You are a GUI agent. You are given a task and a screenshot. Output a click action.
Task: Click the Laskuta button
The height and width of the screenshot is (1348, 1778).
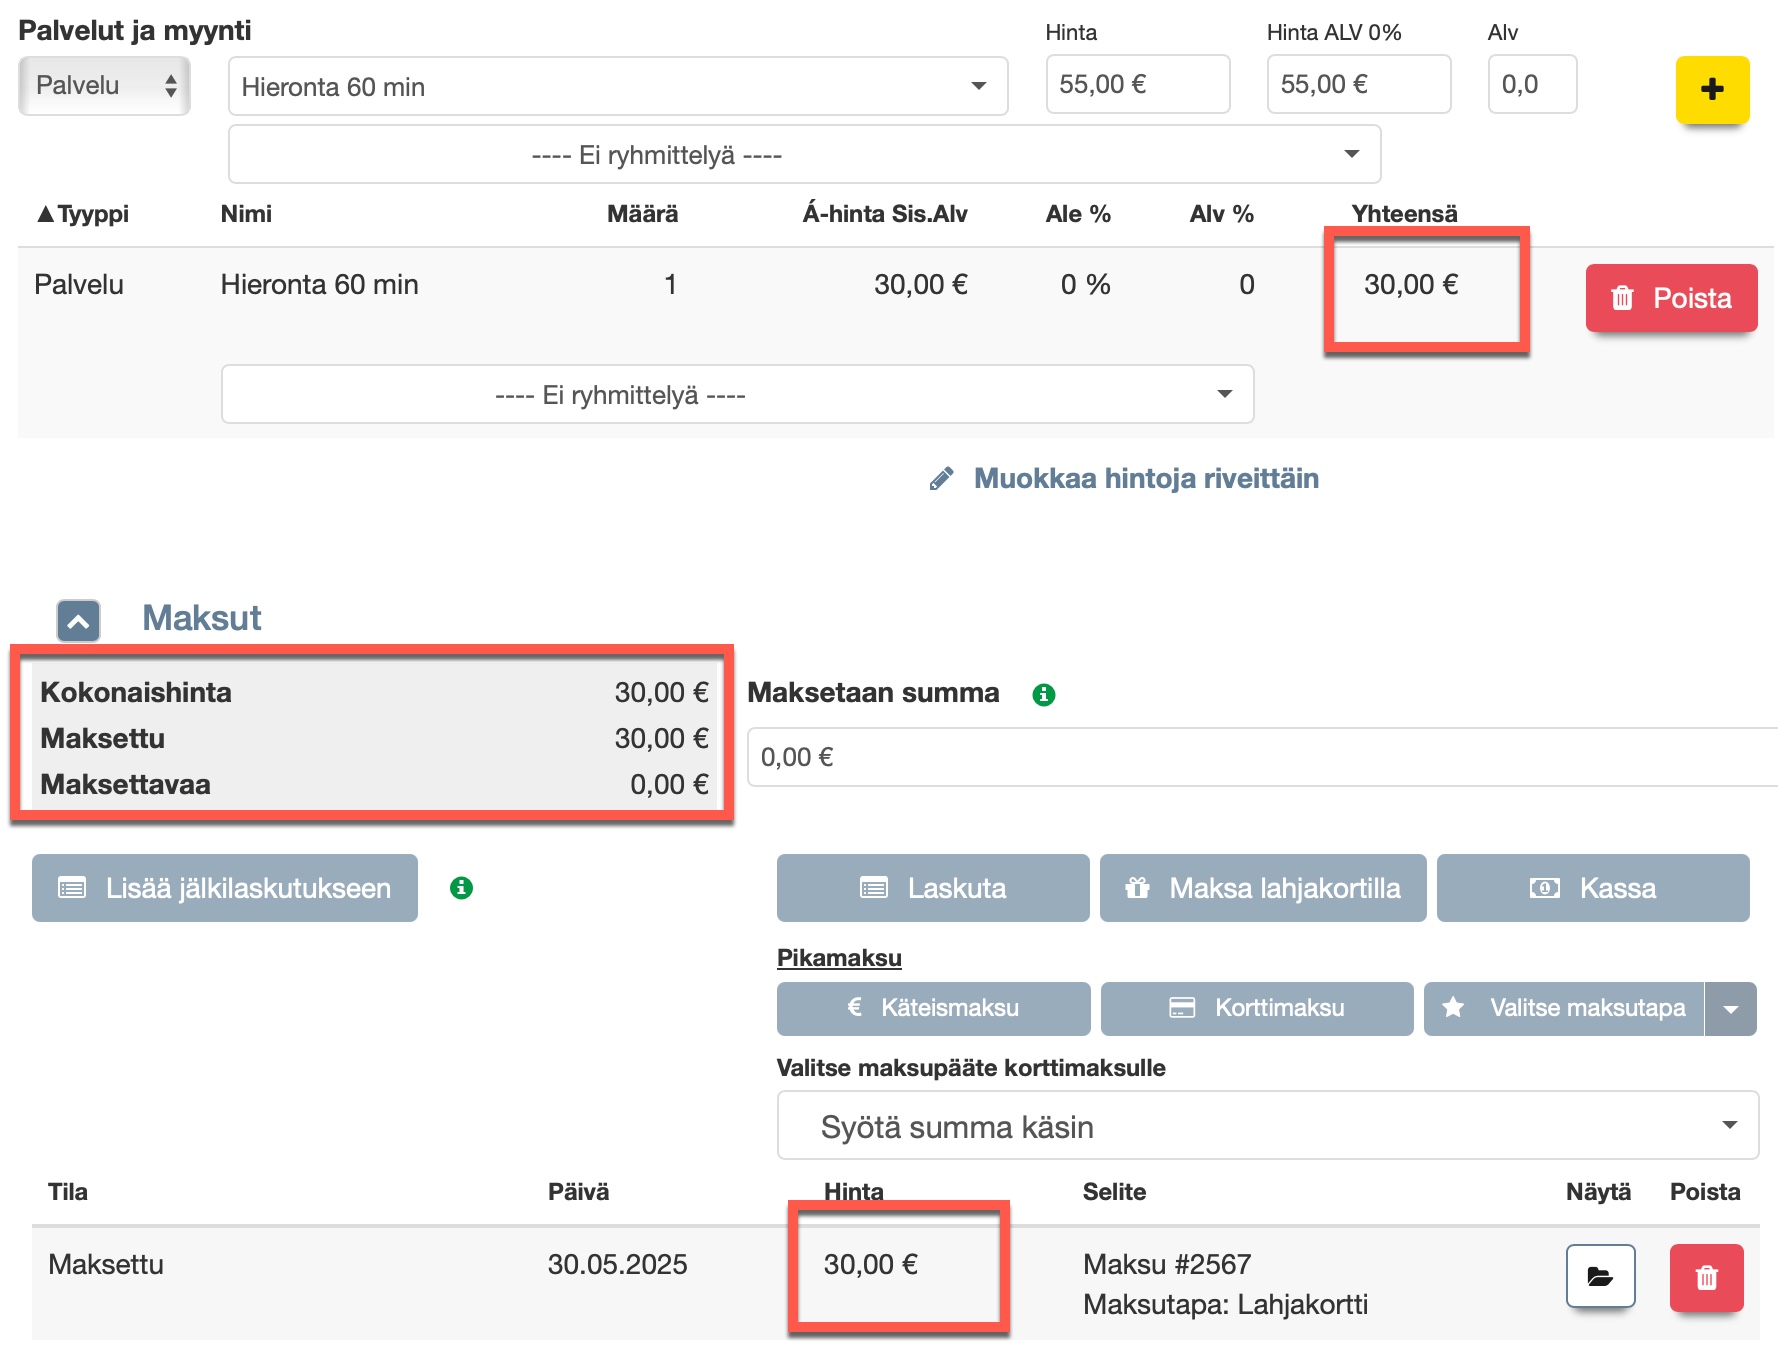pos(932,888)
